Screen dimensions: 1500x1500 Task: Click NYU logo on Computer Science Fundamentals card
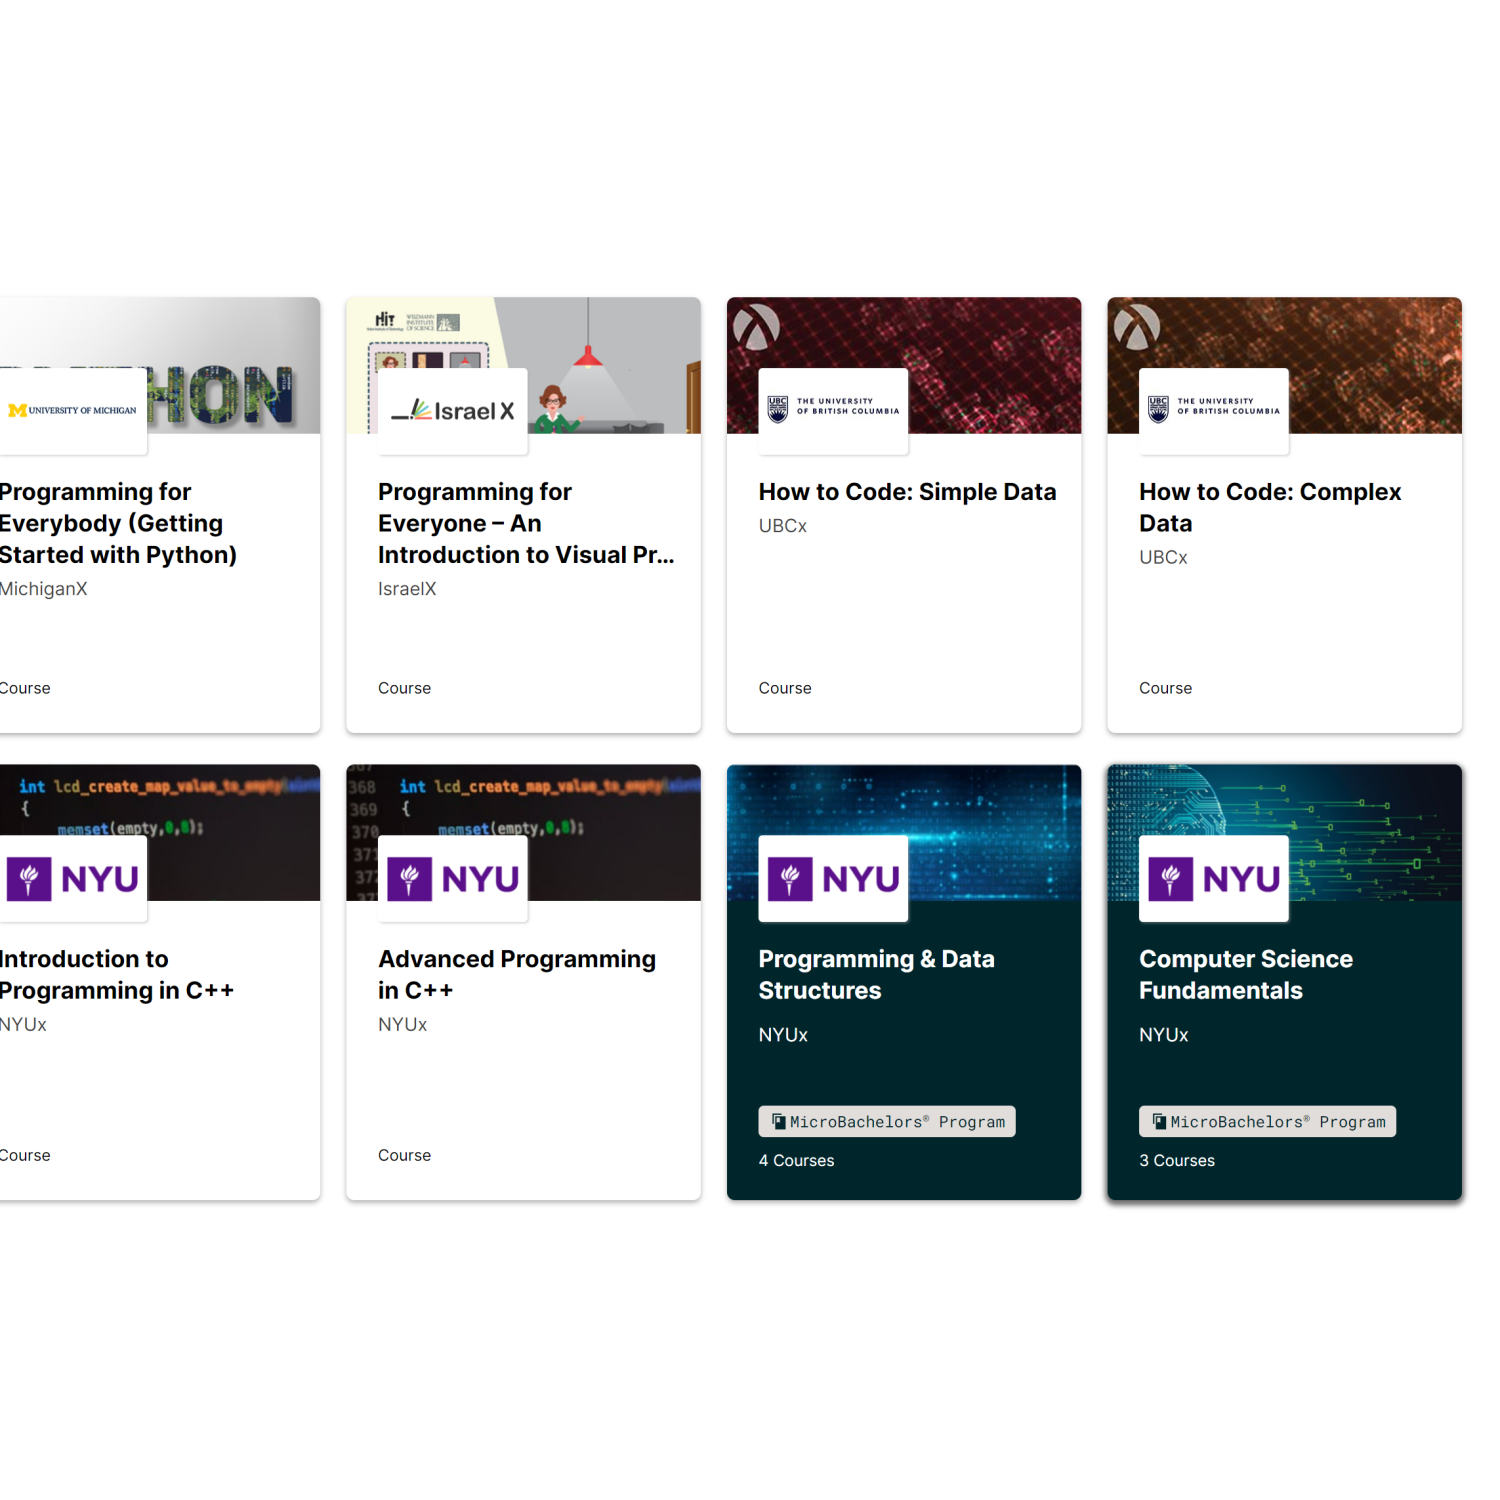click(1213, 879)
